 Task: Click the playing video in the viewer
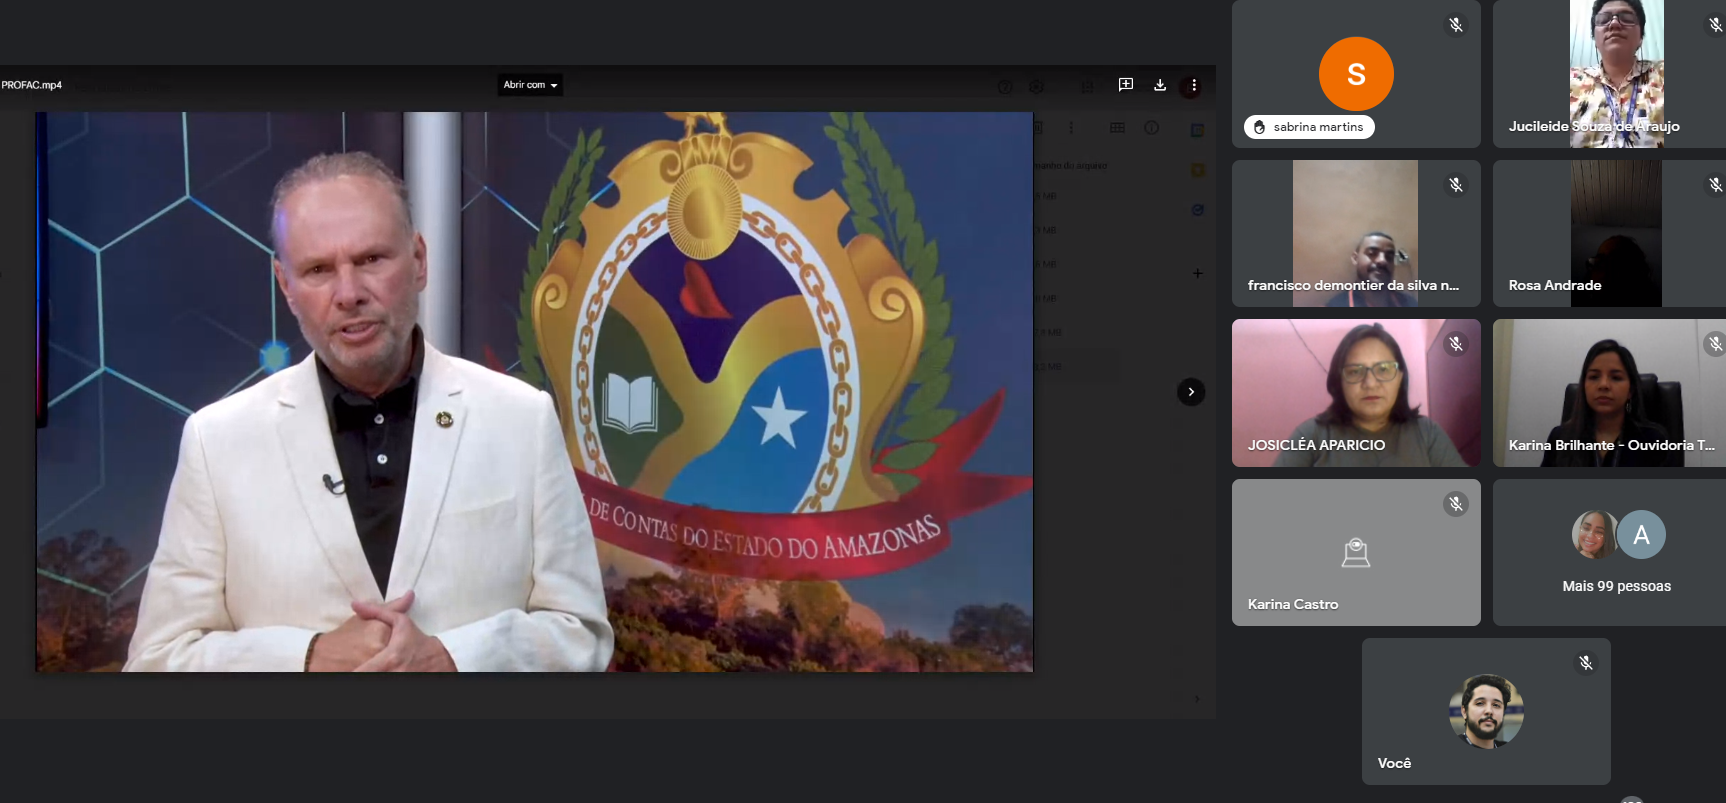pos(534,392)
